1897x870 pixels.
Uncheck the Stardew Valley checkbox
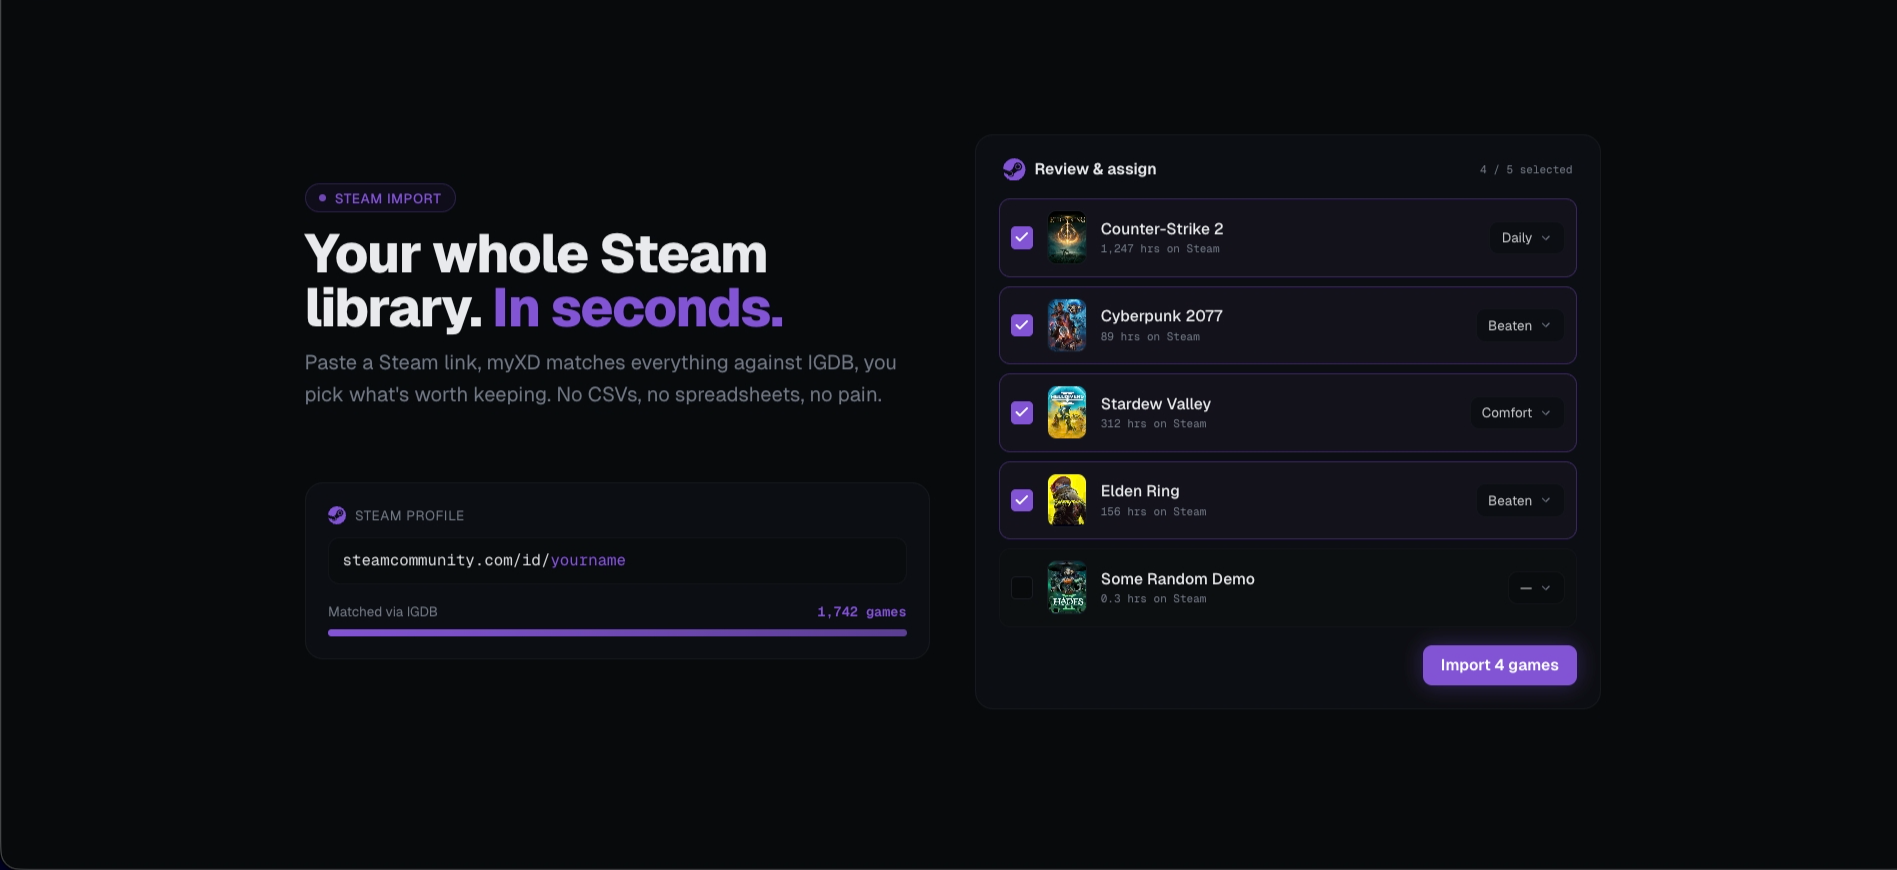click(1022, 412)
